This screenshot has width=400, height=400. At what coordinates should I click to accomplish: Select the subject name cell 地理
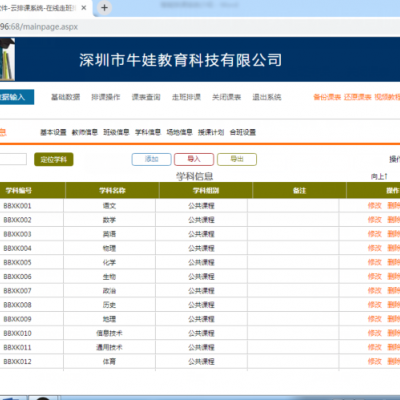(x=109, y=319)
